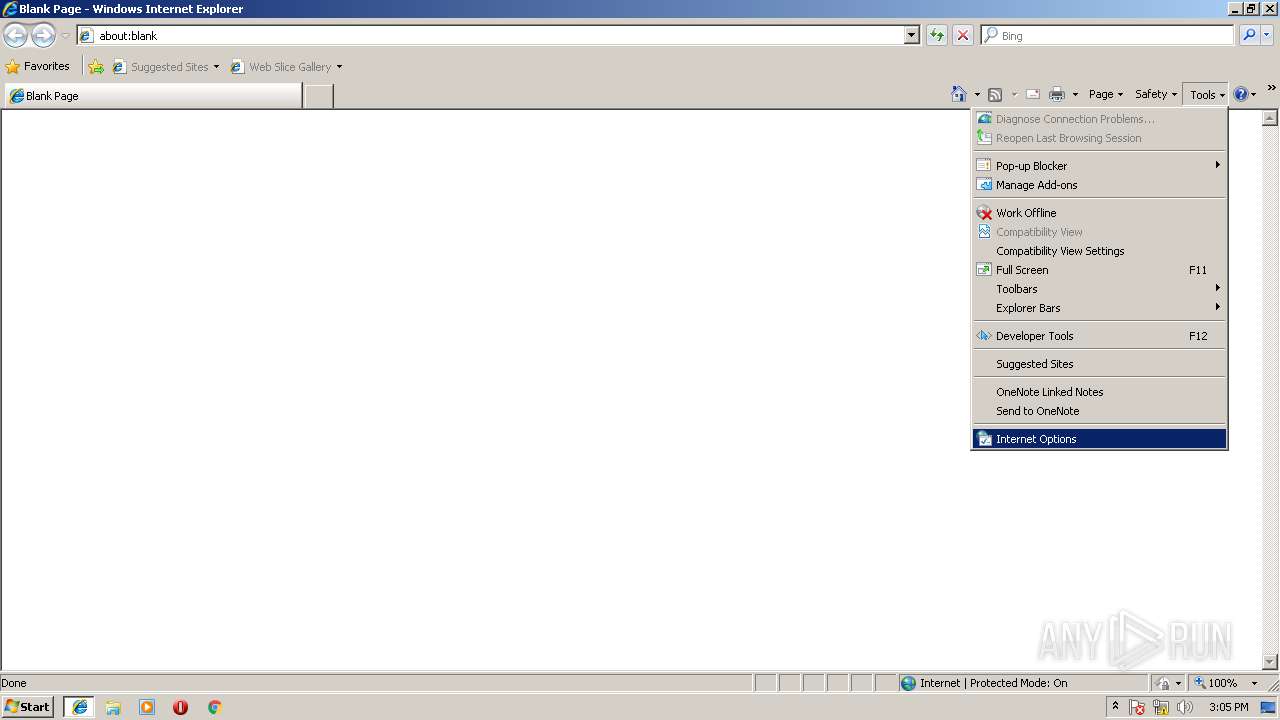Image resolution: width=1280 pixels, height=720 pixels.
Task: Click the vertical scrollbar down arrow
Action: coord(1270,662)
